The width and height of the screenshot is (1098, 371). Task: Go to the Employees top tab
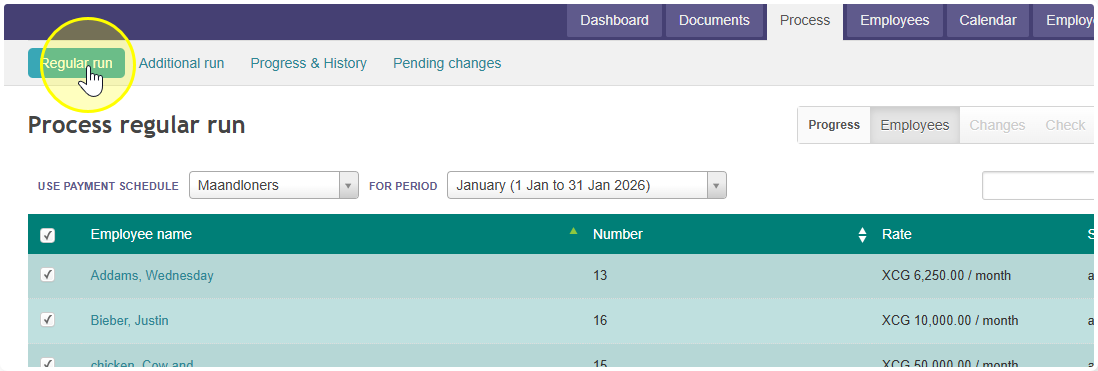[x=895, y=20]
